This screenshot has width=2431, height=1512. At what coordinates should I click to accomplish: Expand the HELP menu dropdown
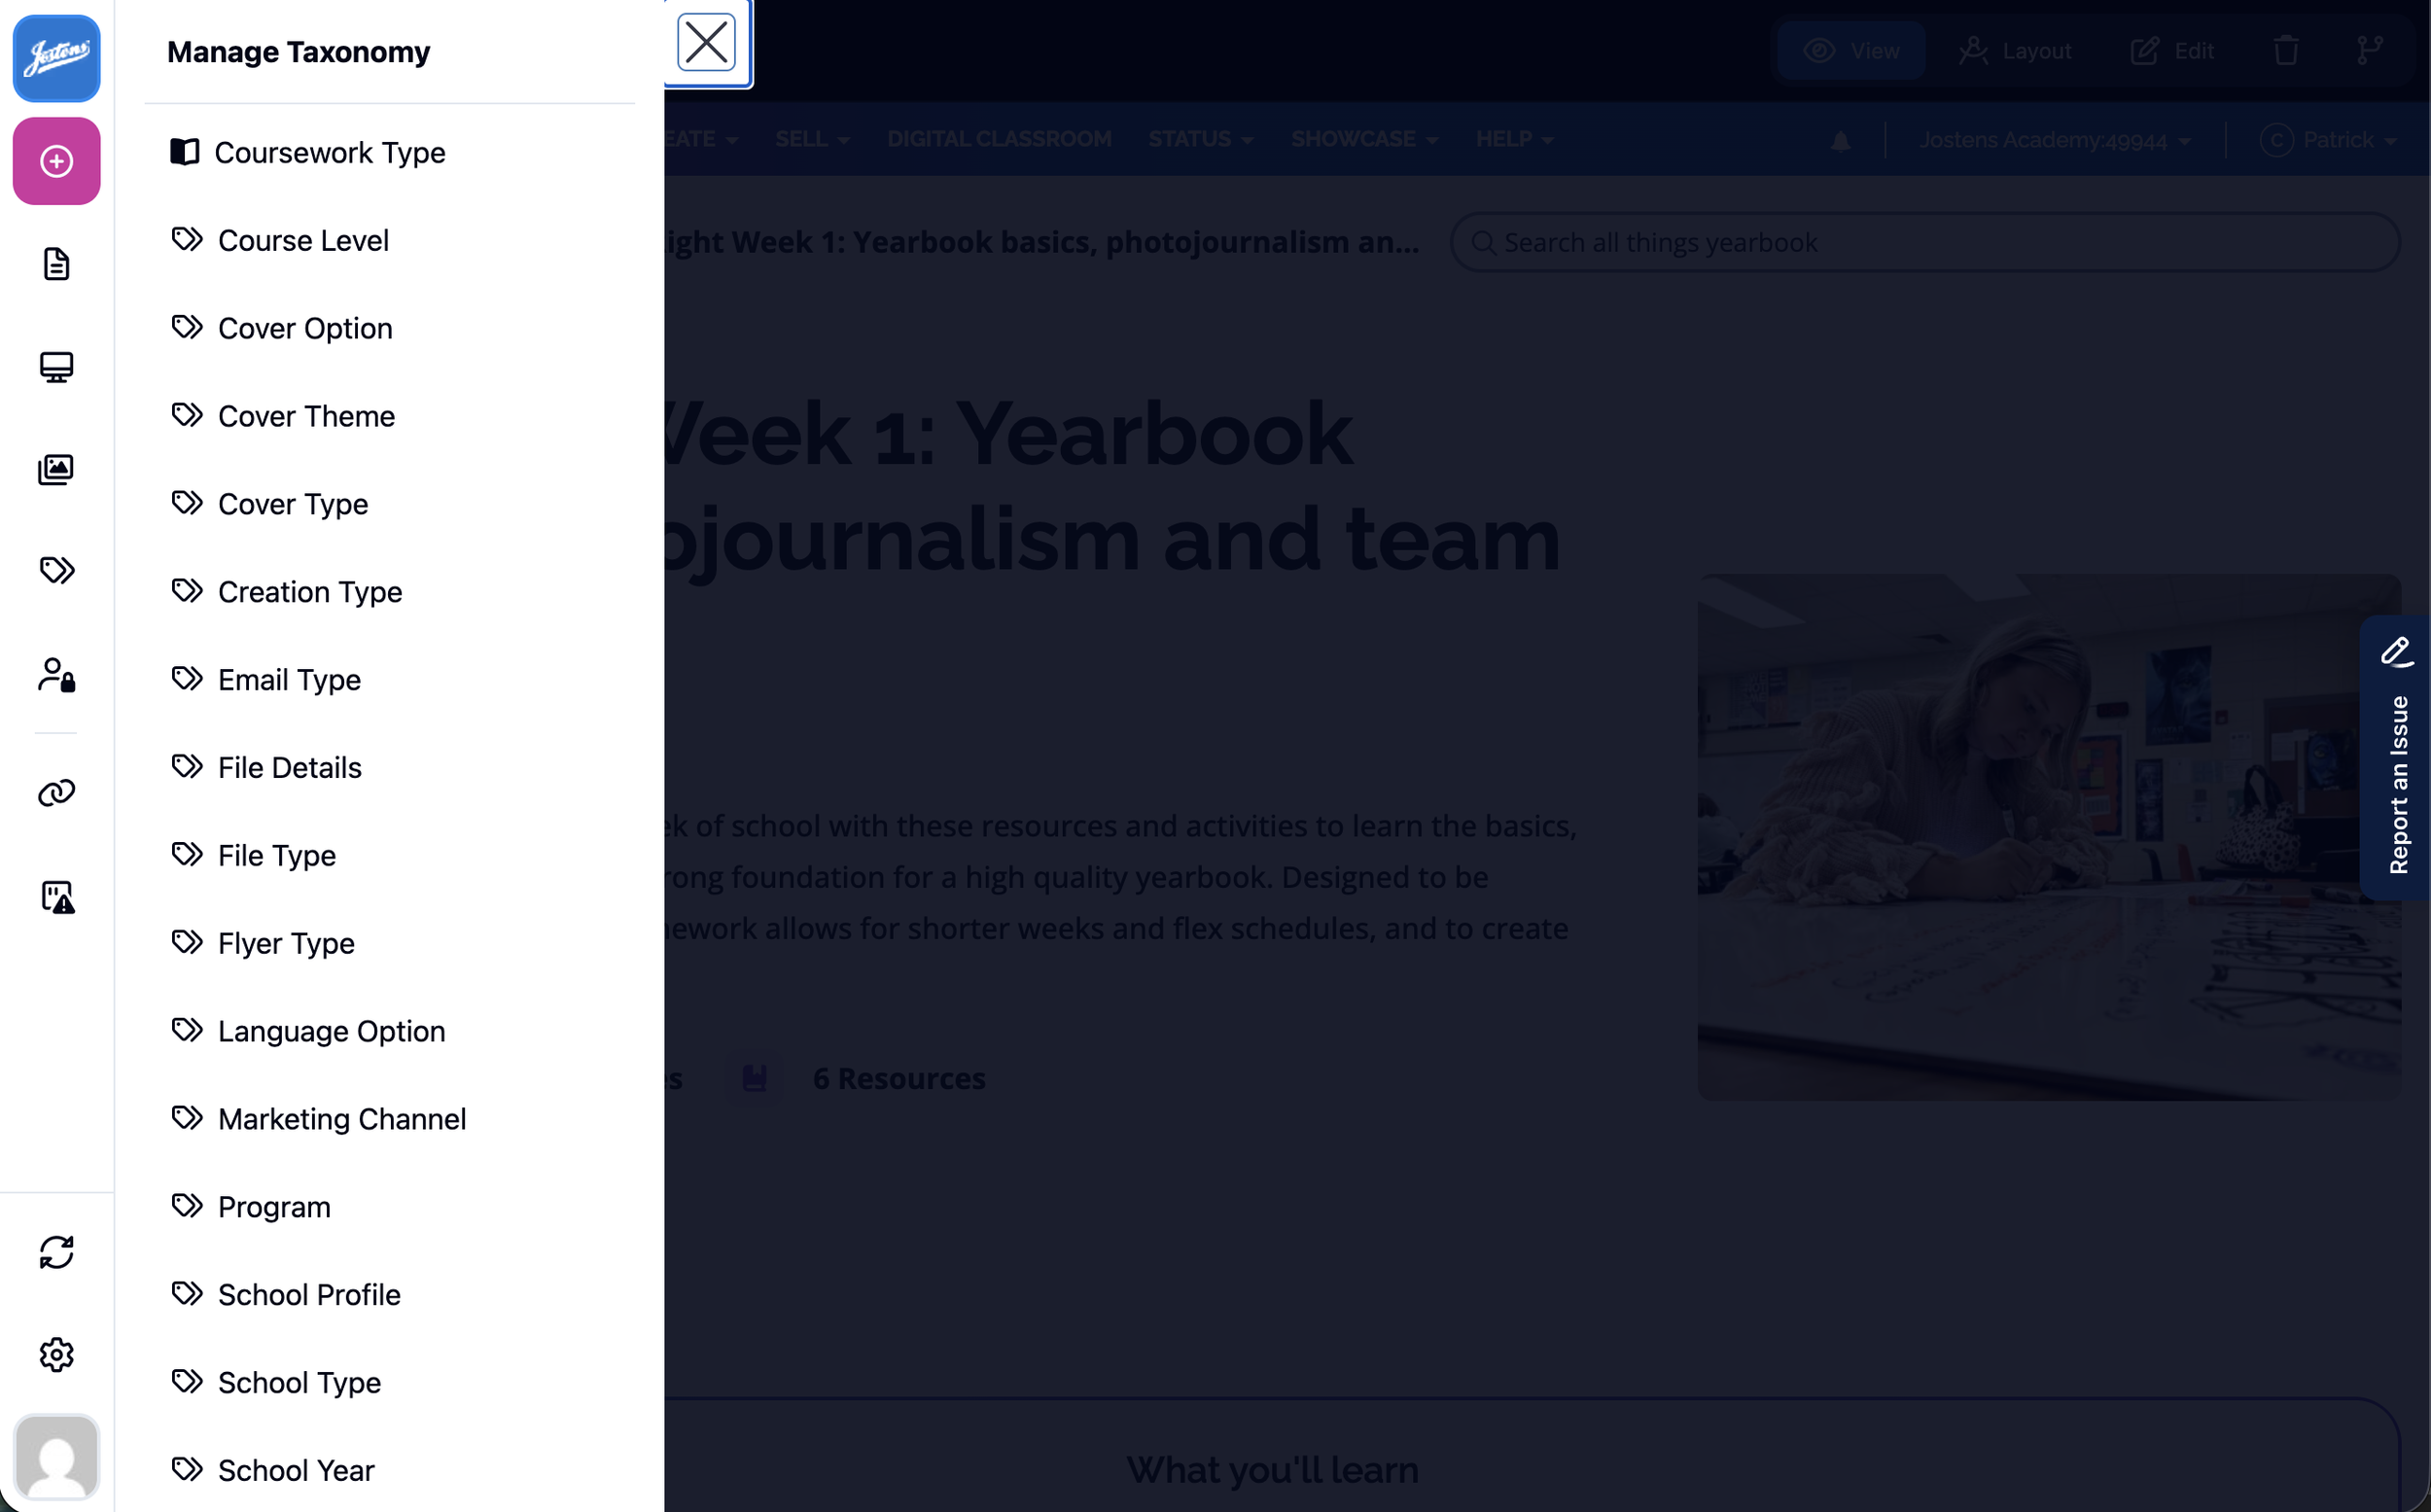[1514, 139]
